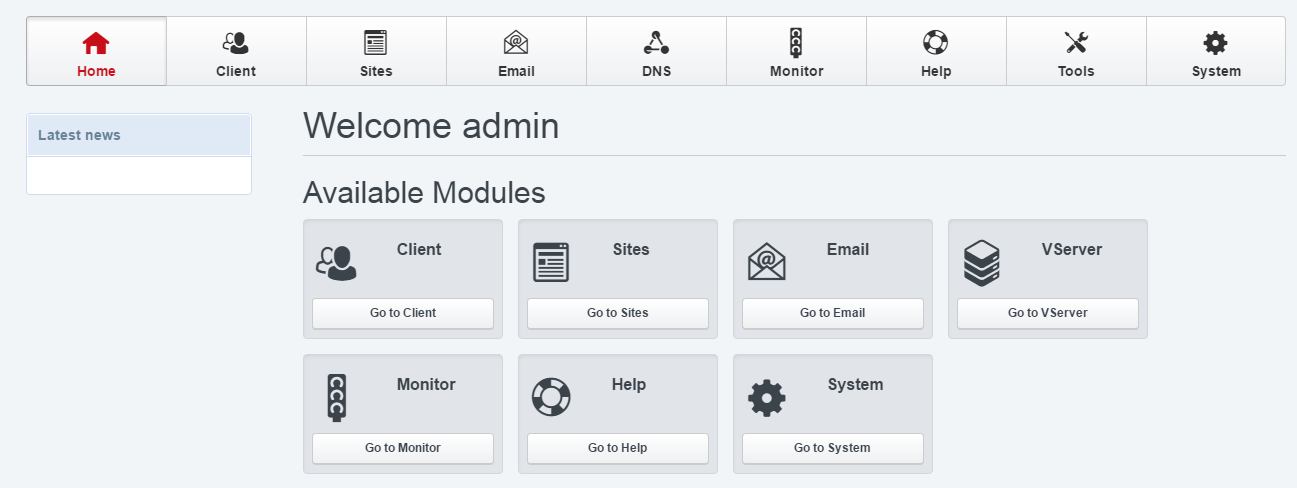Click the Go to Help button
Screen dimensions: 1297x488
coord(617,448)
